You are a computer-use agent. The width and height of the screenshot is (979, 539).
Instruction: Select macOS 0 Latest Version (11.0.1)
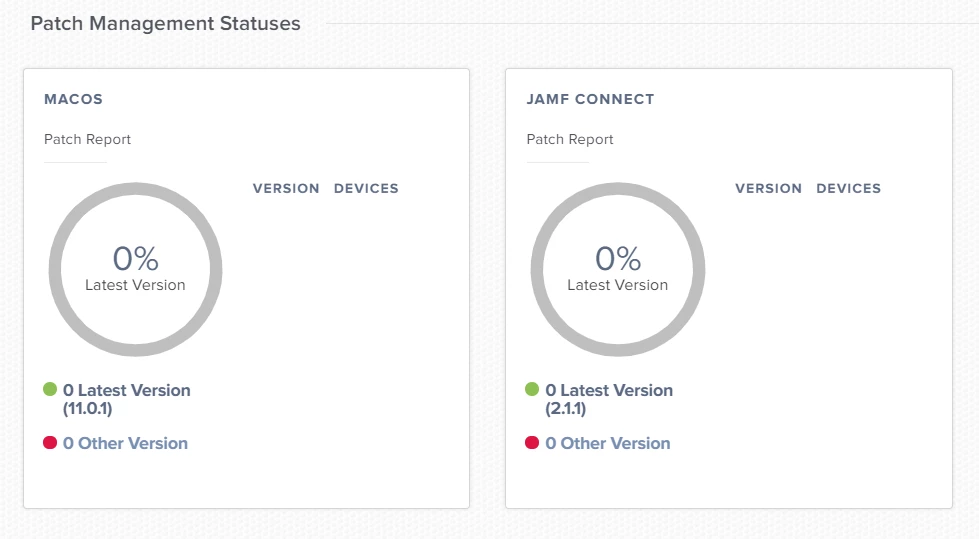click(x=127, y=399)
